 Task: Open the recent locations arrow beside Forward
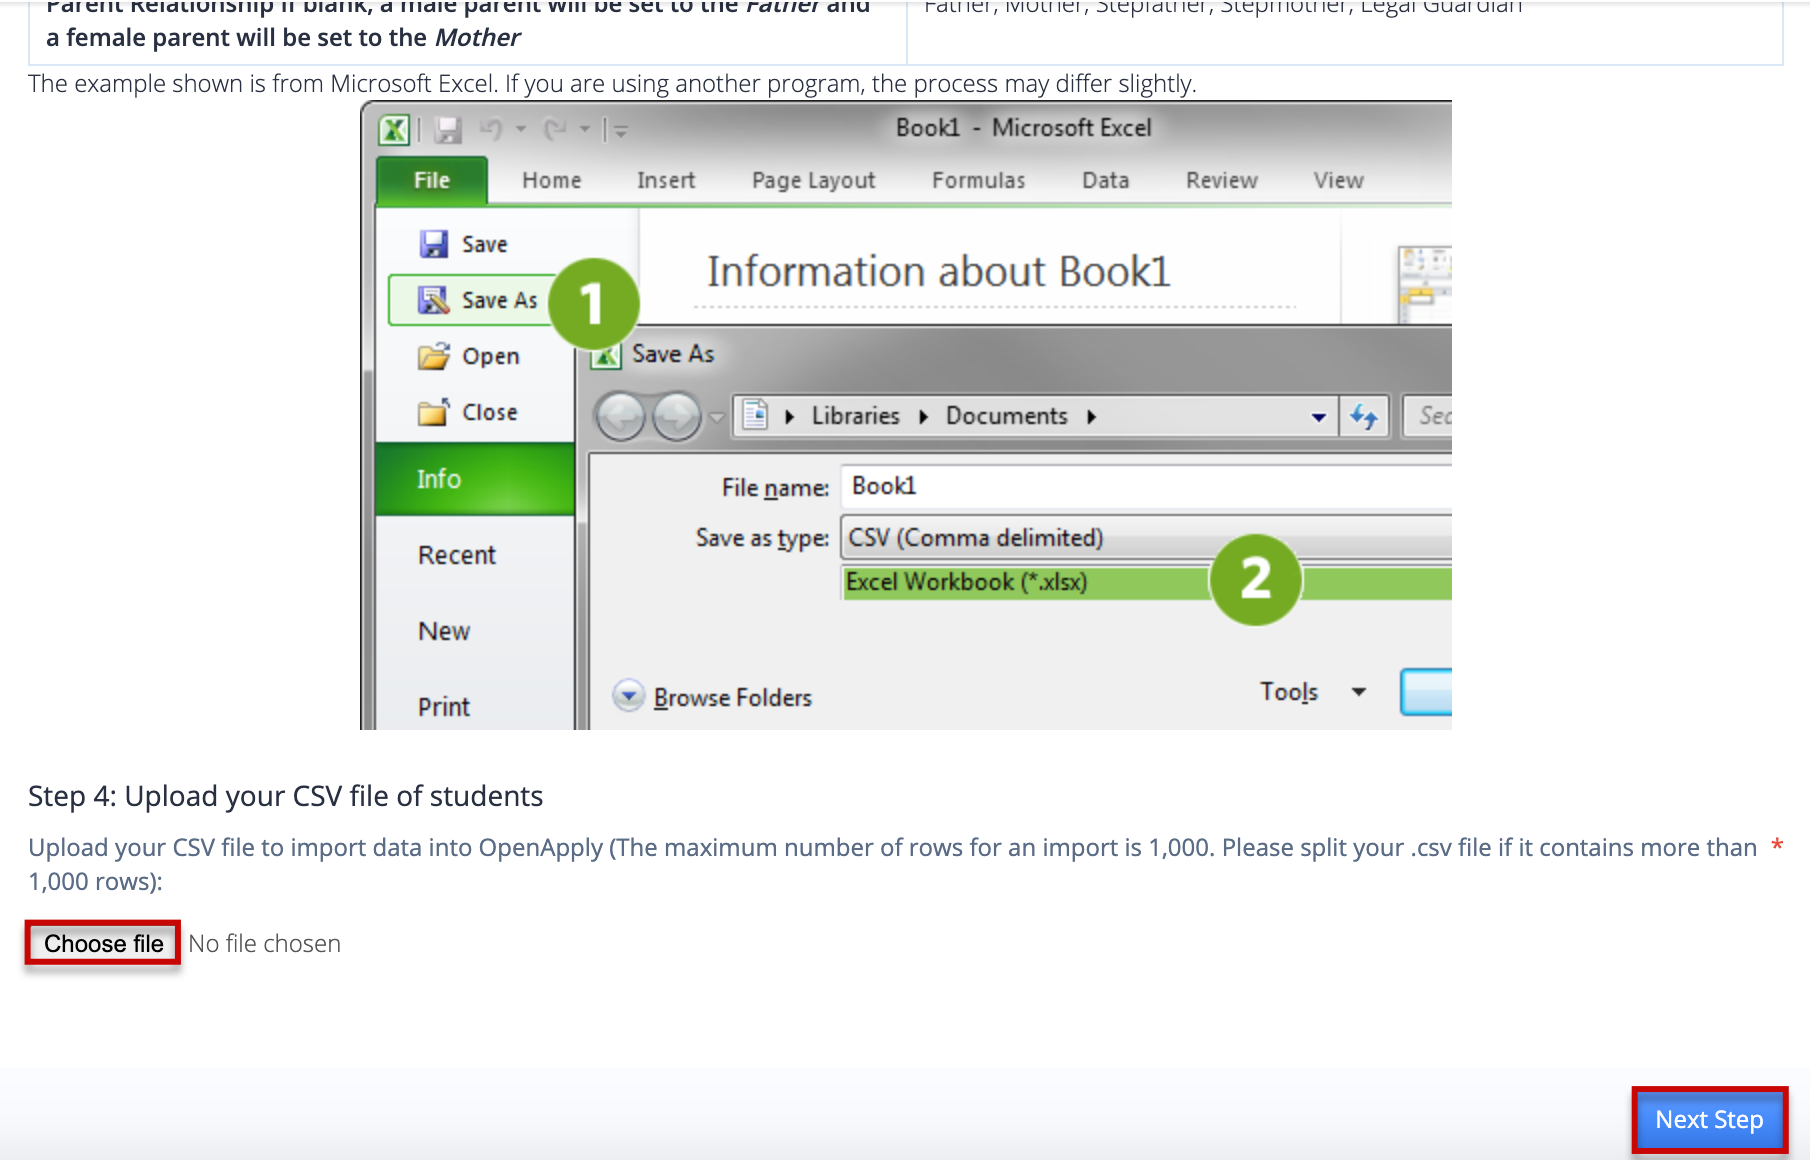[x=717, y=417]
